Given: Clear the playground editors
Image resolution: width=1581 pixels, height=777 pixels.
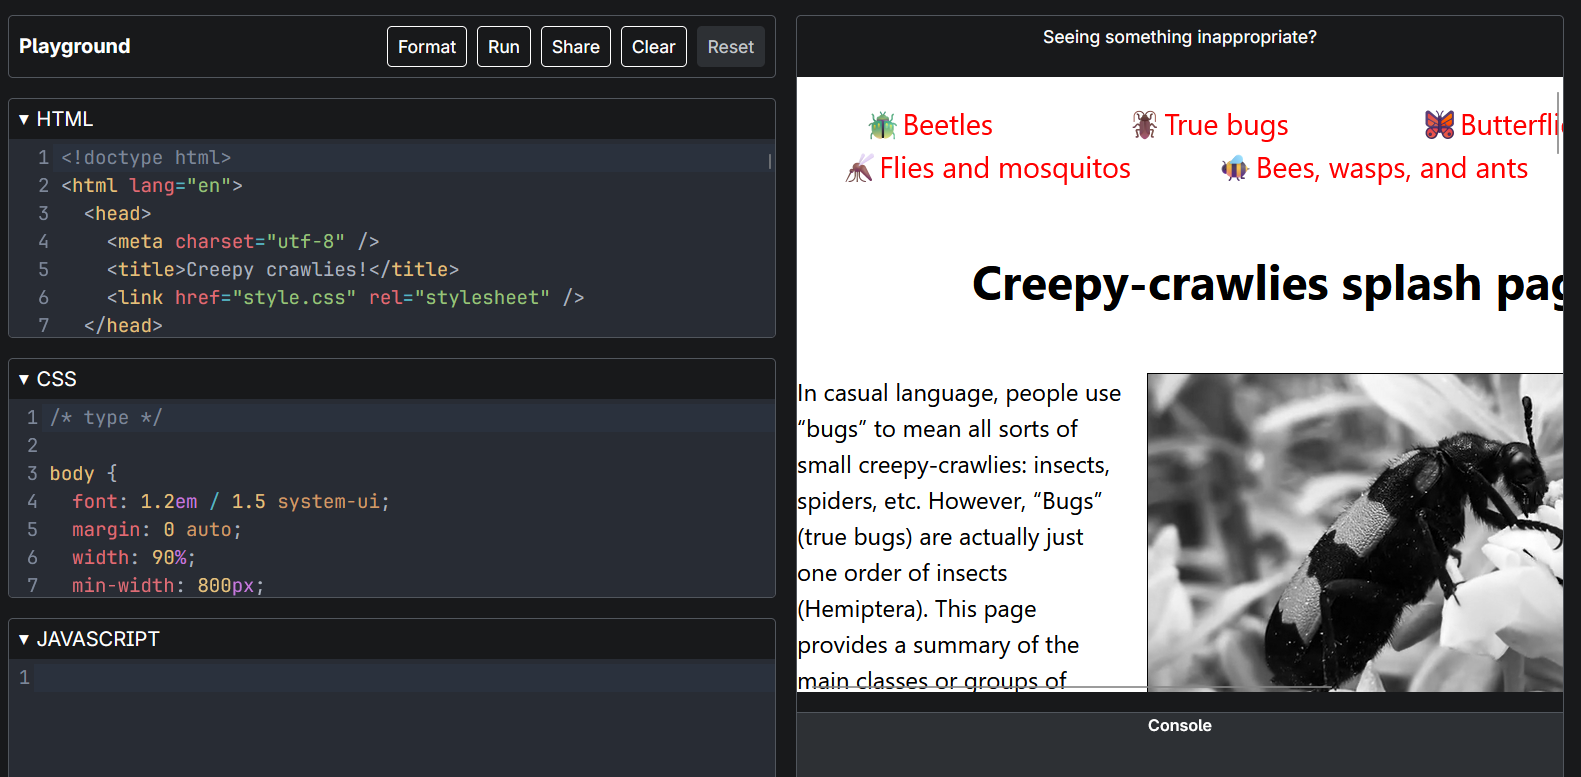Looking at the screenshot, I should pos(654,47).
